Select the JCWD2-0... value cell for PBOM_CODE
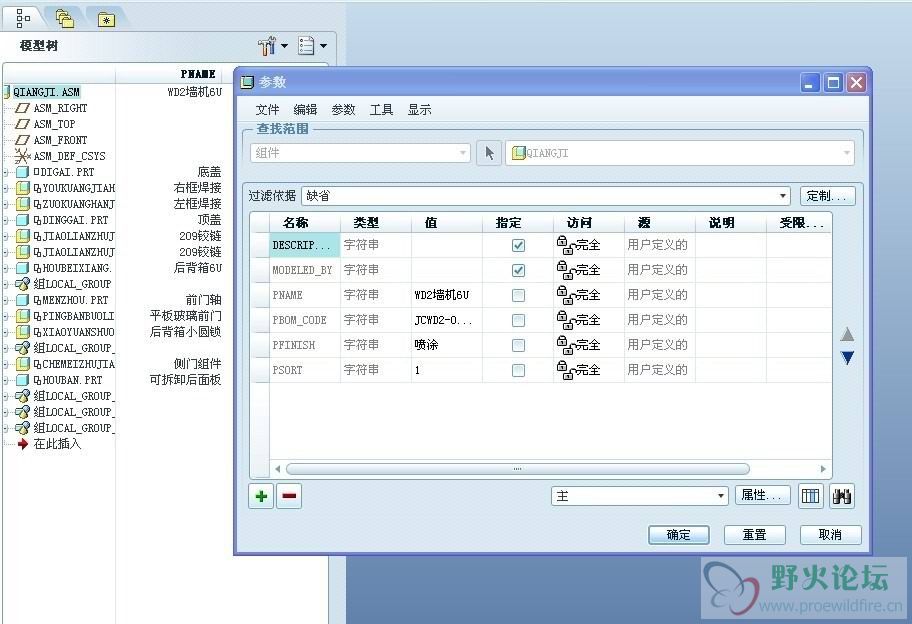The width and height of the screenshot is (912, 624). [x=447, y=320]
